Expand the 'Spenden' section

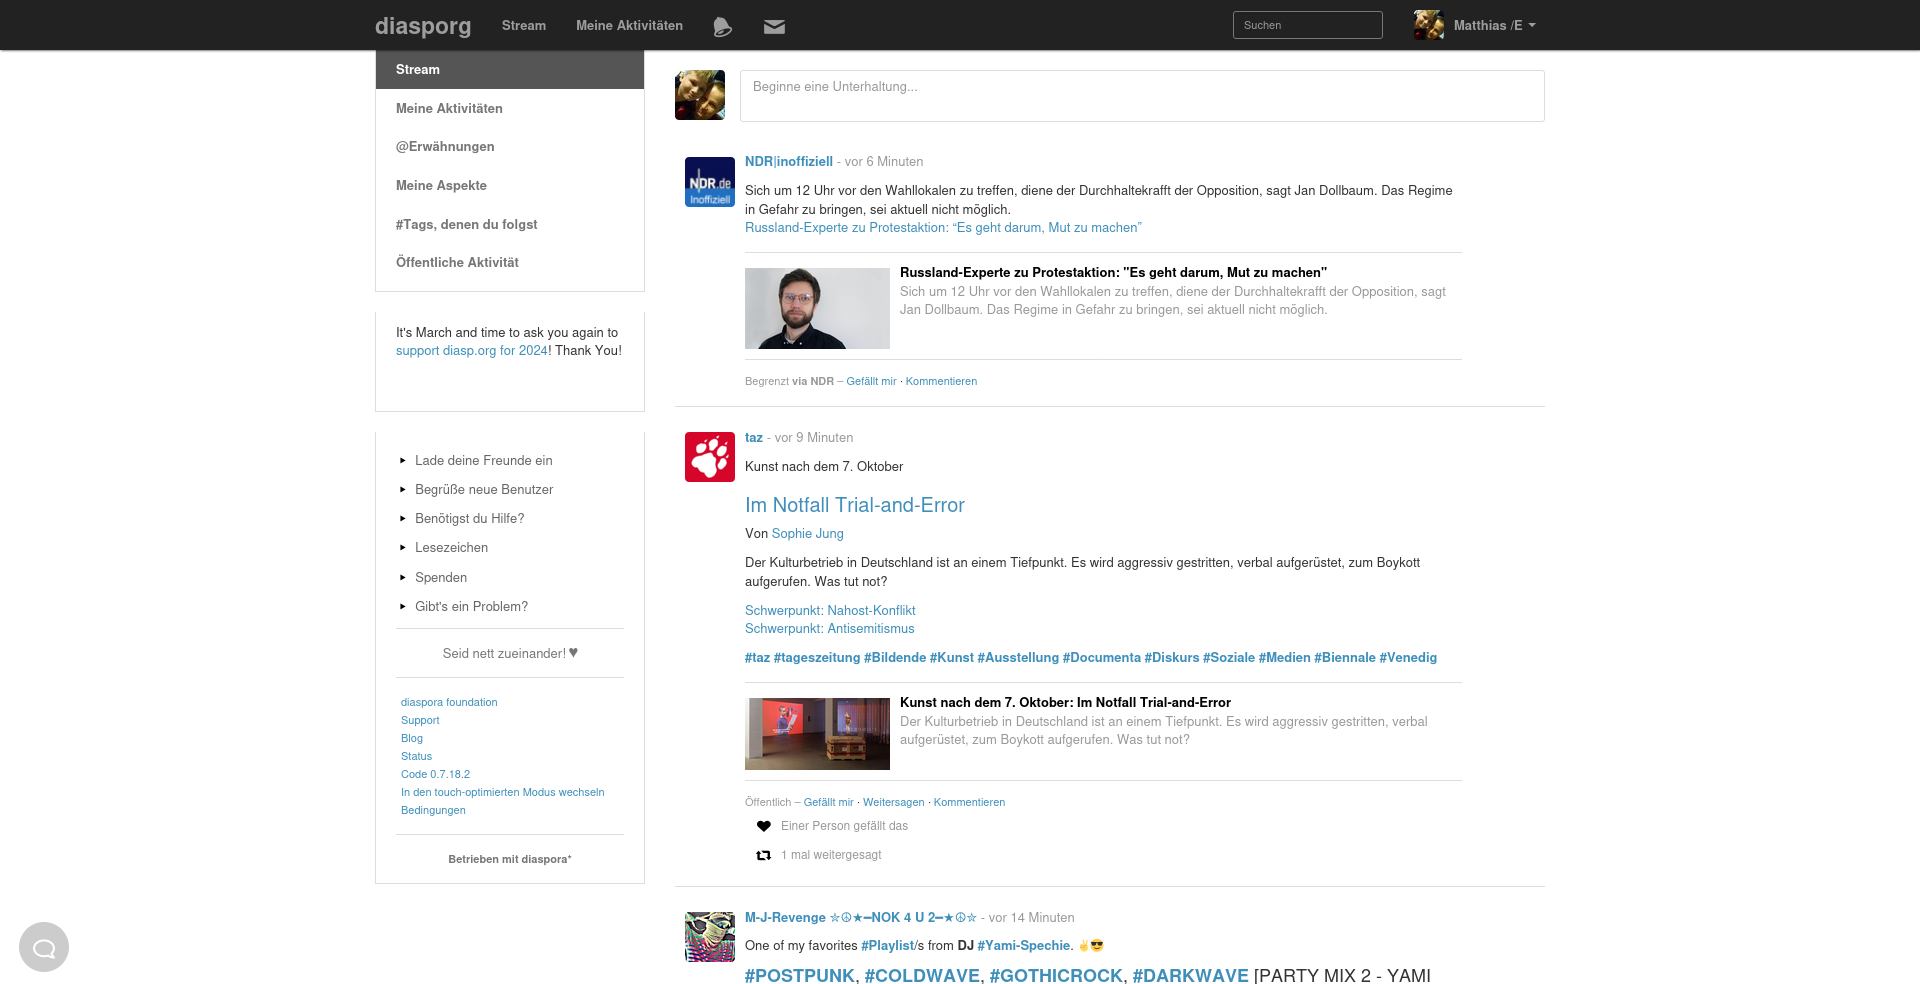(x=440, y=578)
